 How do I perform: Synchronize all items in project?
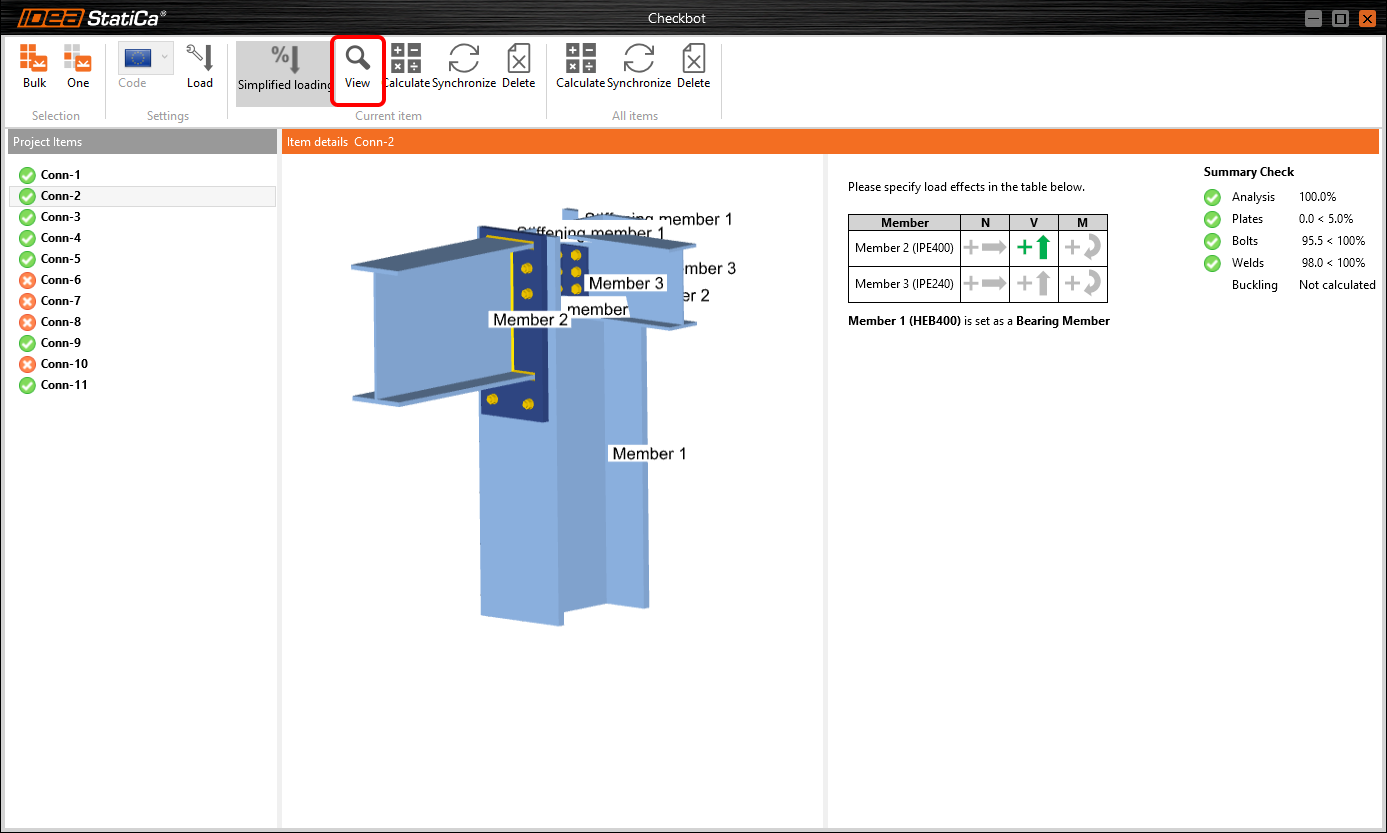[x=638, y=66]
